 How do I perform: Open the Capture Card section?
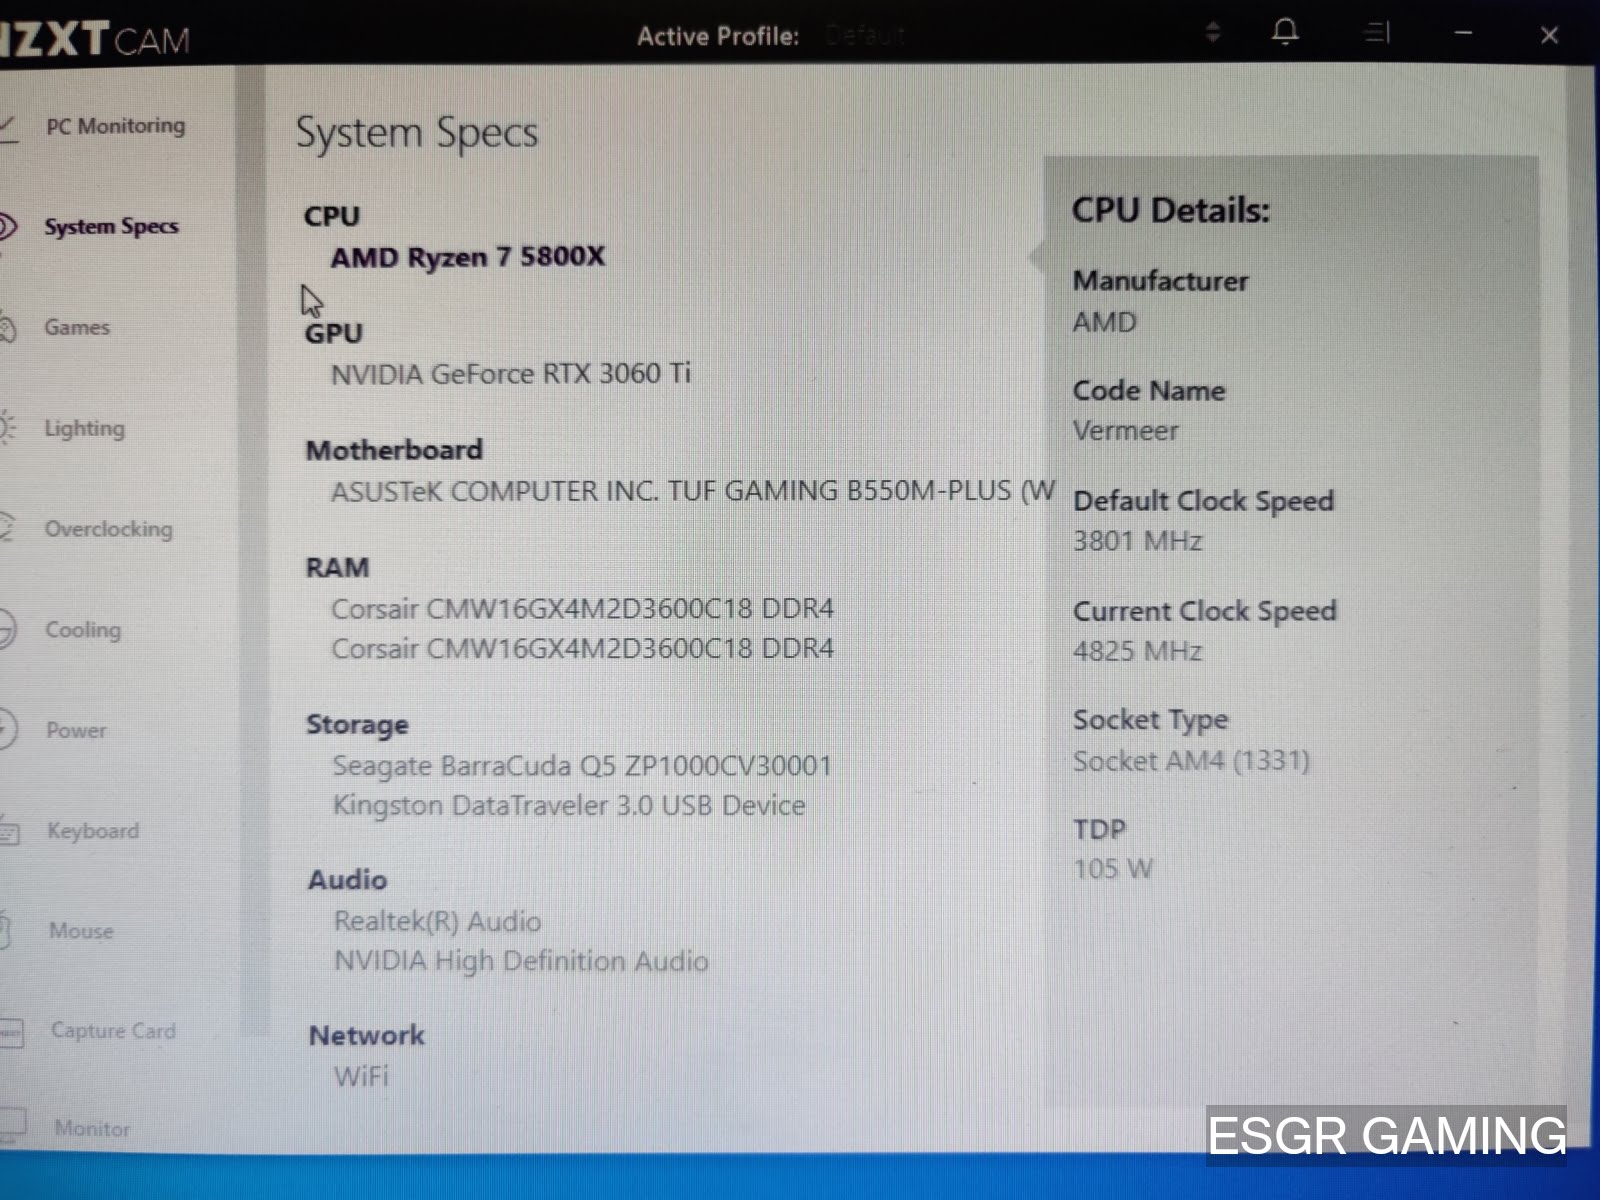click(x=113, y=1031)
